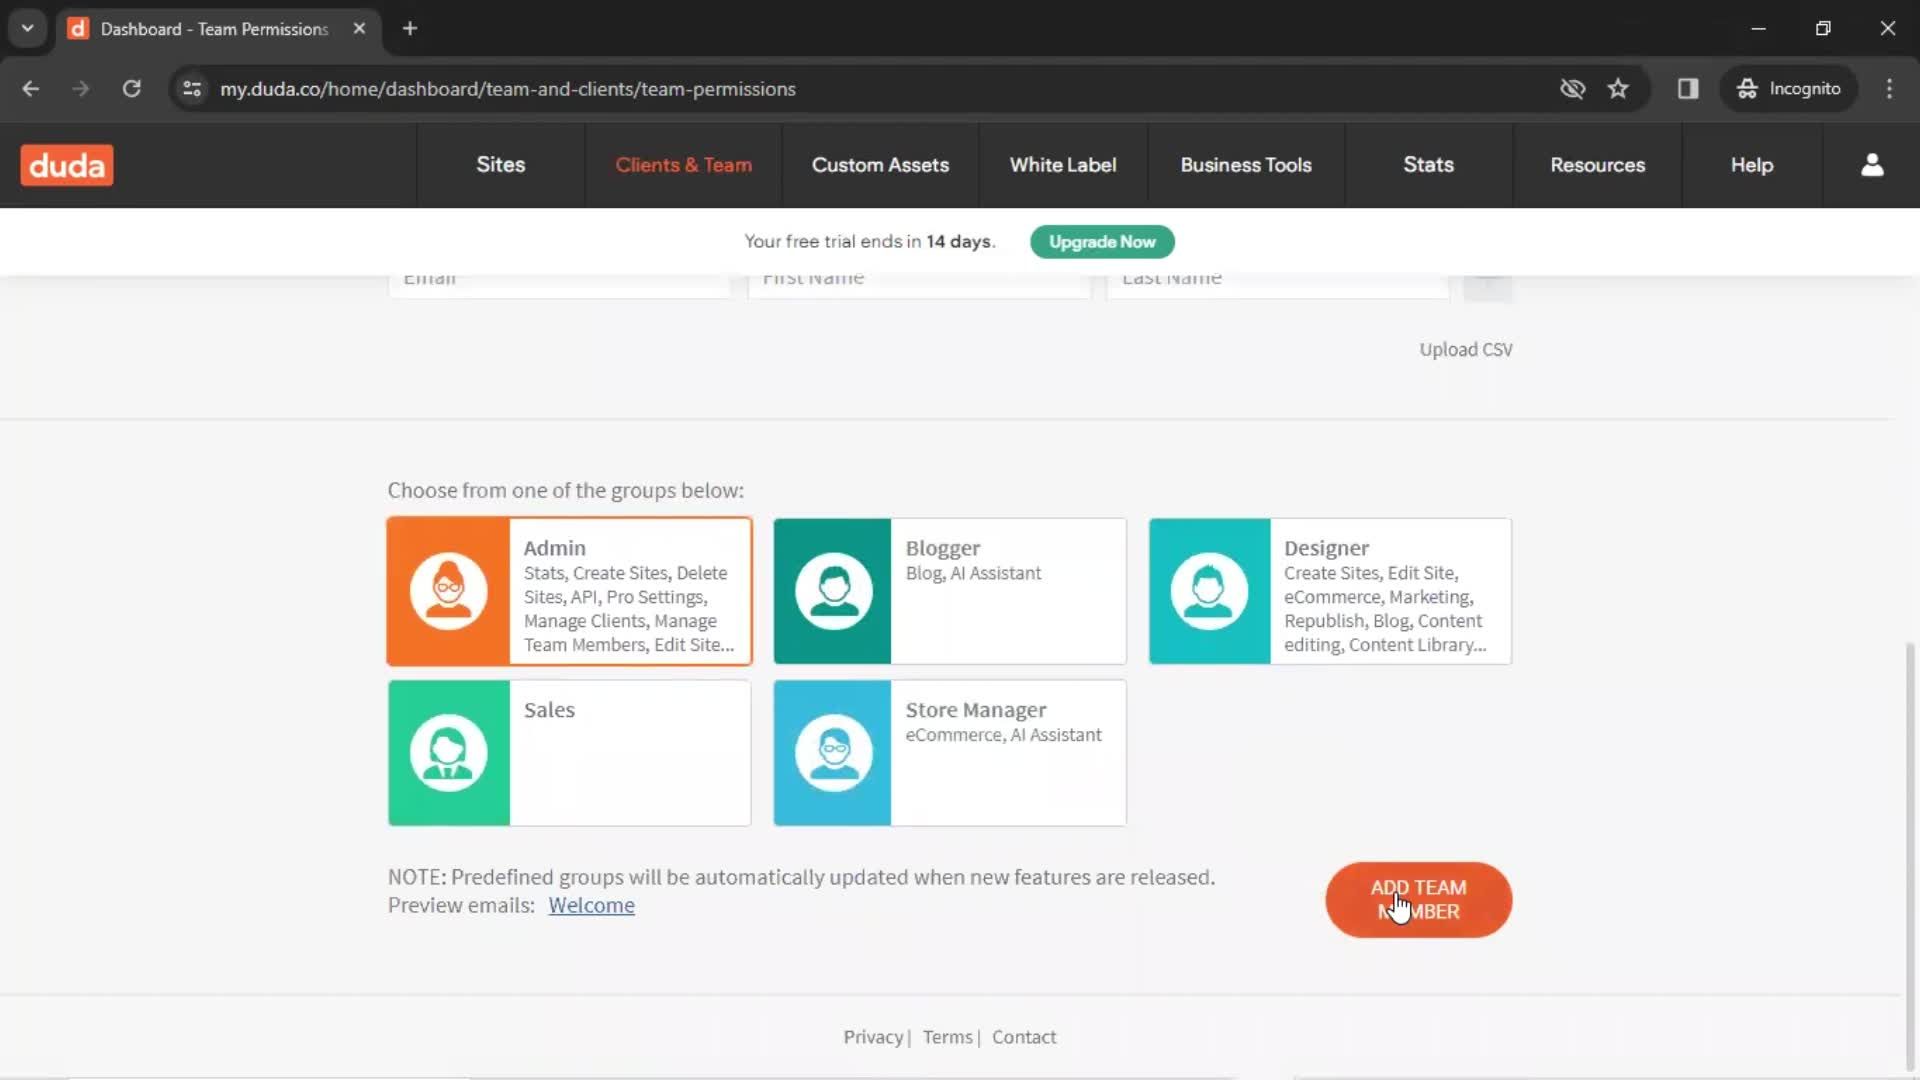Click the Blogger group avatar icon

coord(833,591)
